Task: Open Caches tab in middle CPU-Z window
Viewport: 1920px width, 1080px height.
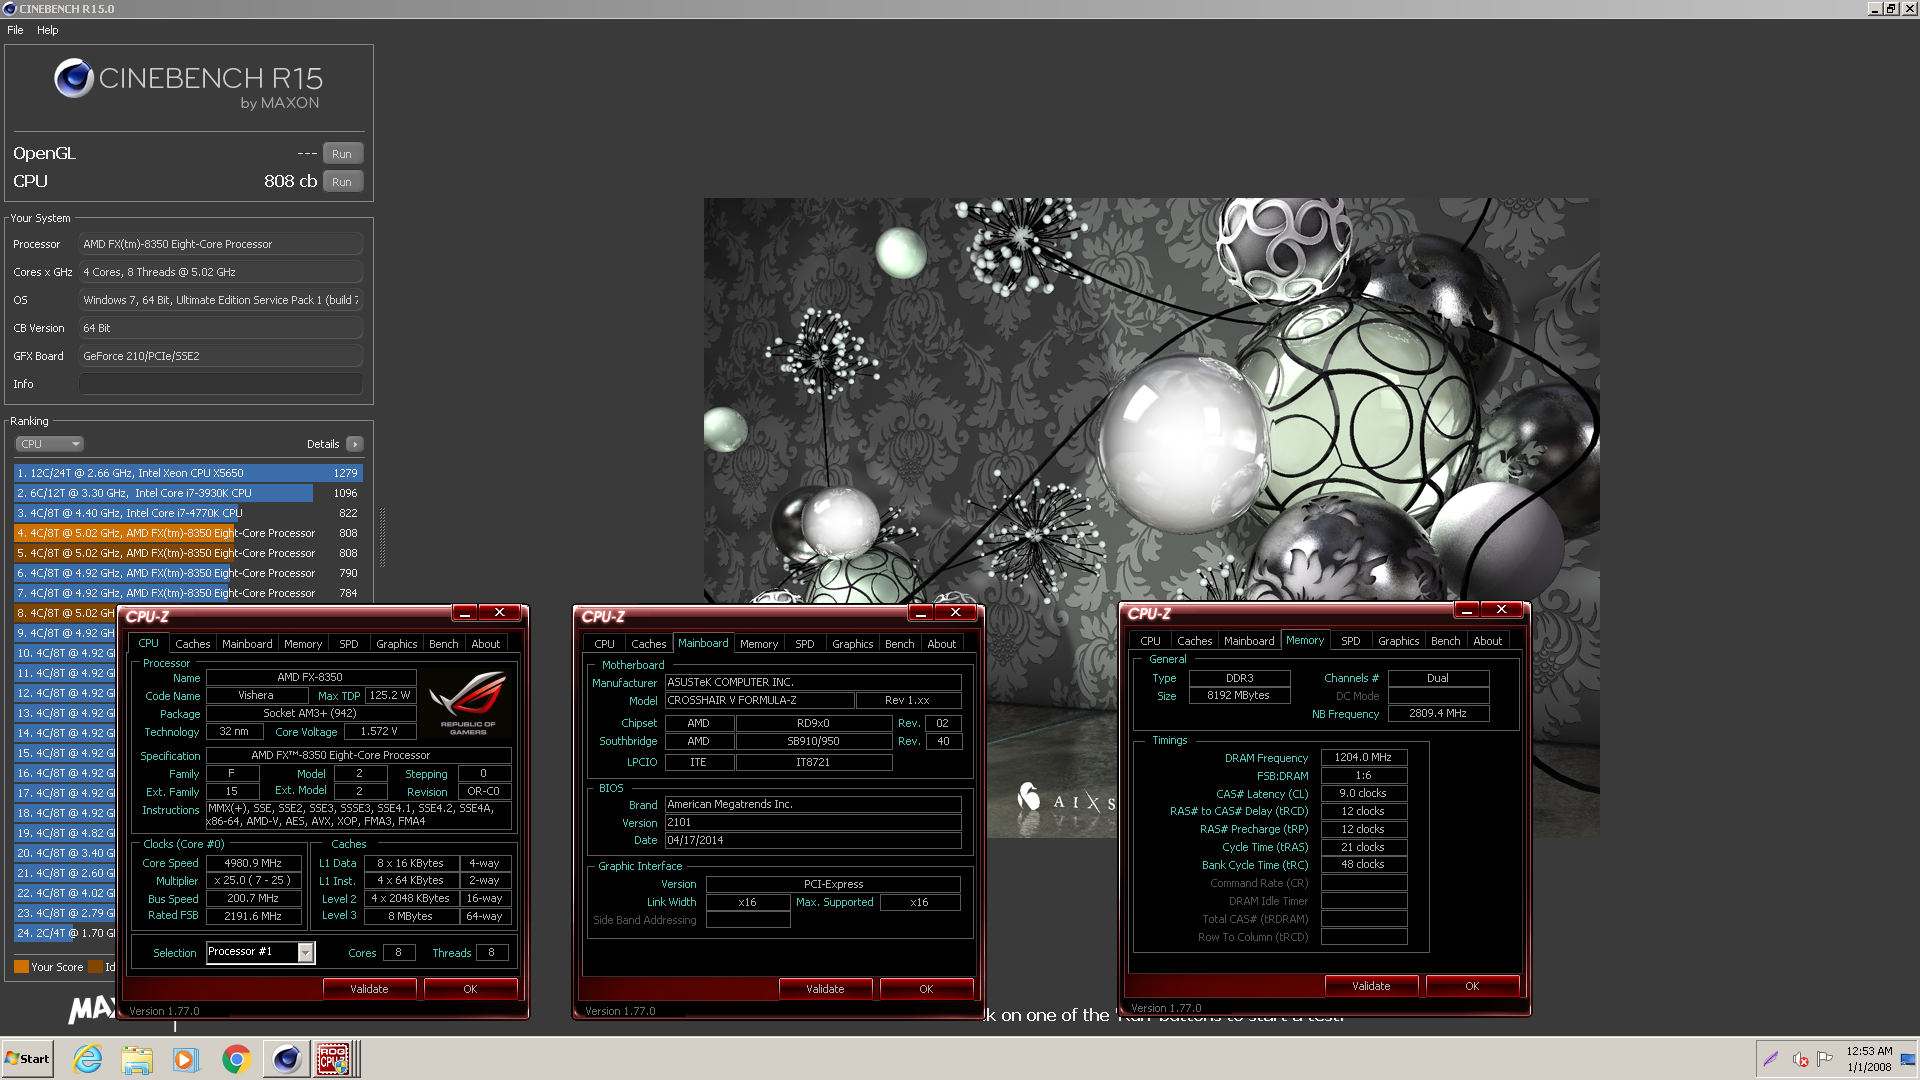Action: (x=649, y=644)
